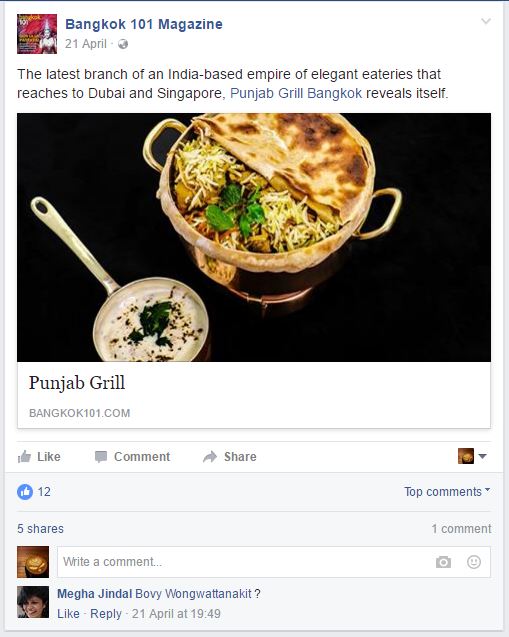Open the Top comments sorting dropdown

point(447,492)
